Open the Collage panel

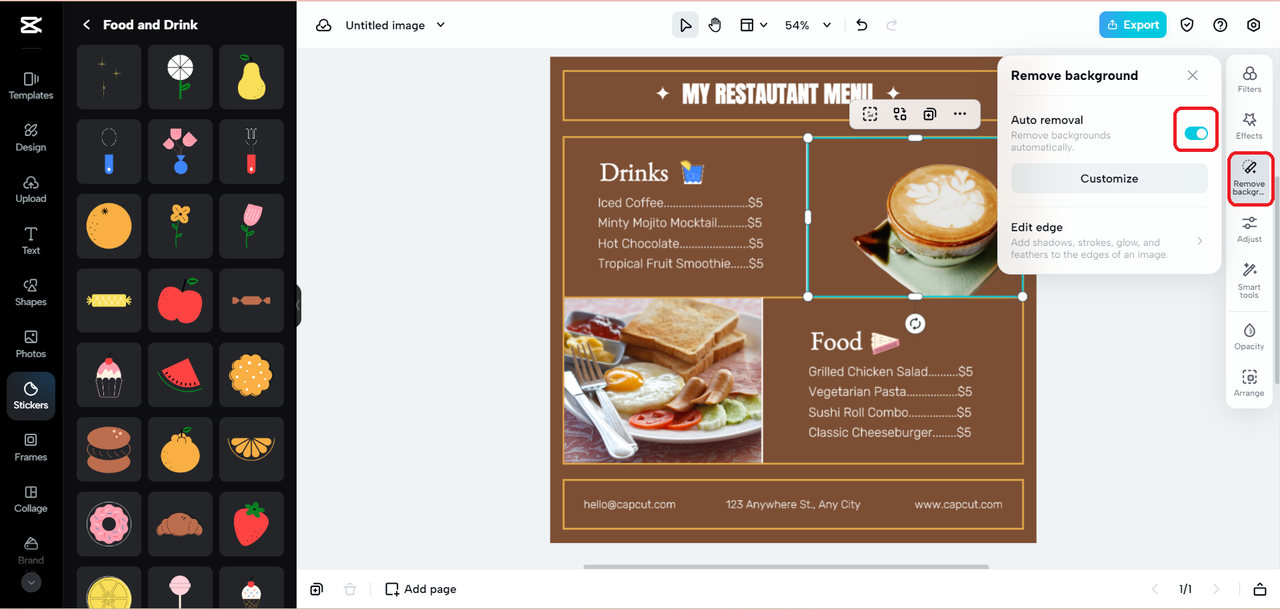point(31,499)
